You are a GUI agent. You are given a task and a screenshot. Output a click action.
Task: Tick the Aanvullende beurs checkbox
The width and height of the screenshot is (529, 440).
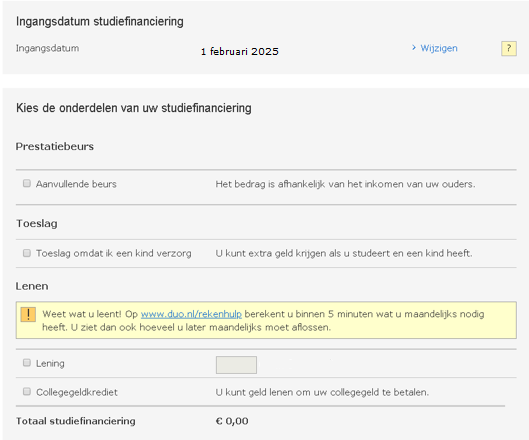27,183
